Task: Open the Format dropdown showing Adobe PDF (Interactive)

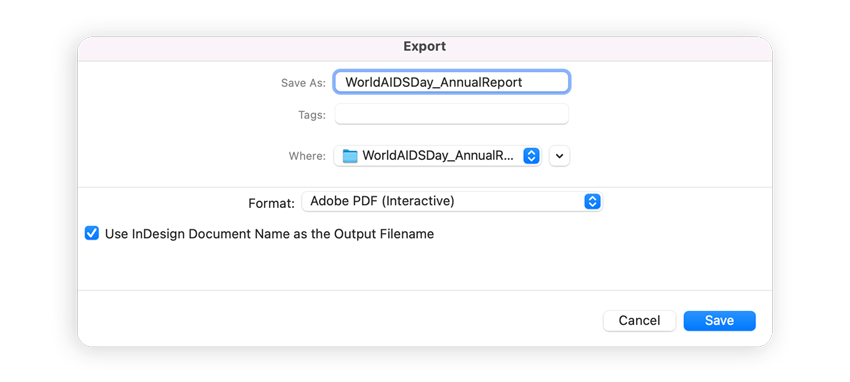Action: click(452, 202)
